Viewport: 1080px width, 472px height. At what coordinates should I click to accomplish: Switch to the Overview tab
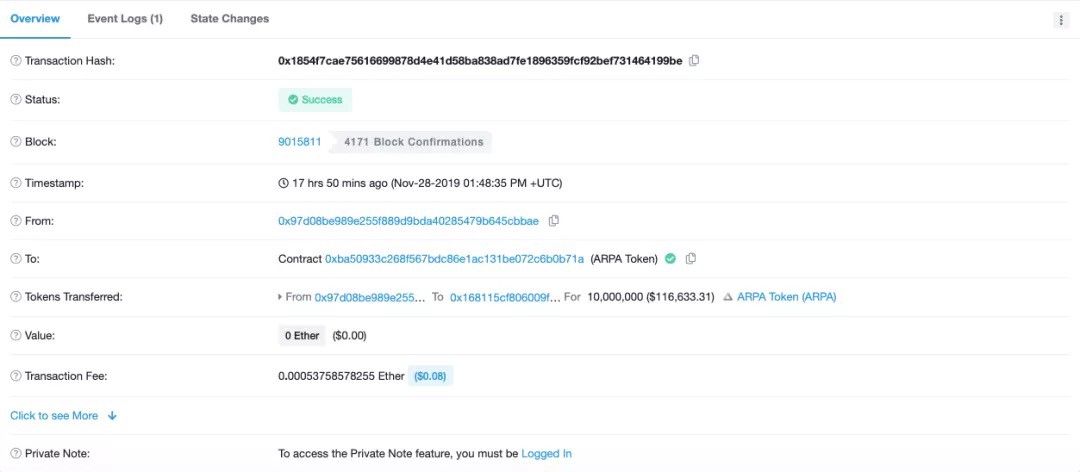(35, 19)
